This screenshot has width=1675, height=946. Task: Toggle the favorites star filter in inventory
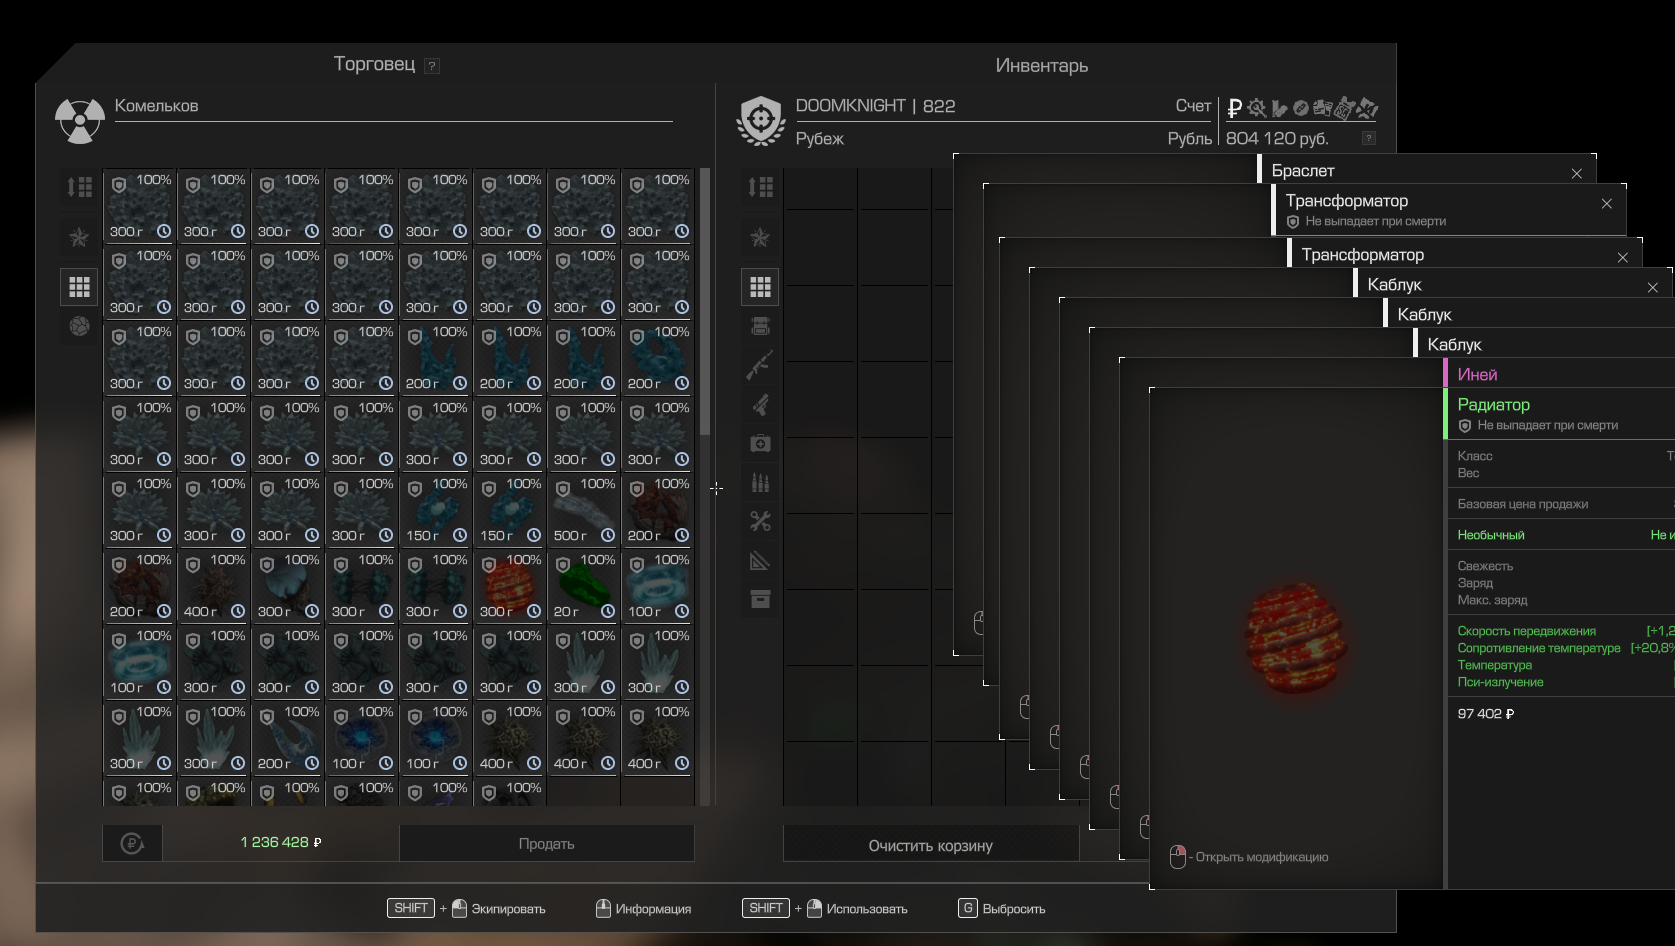coord(760,237)
